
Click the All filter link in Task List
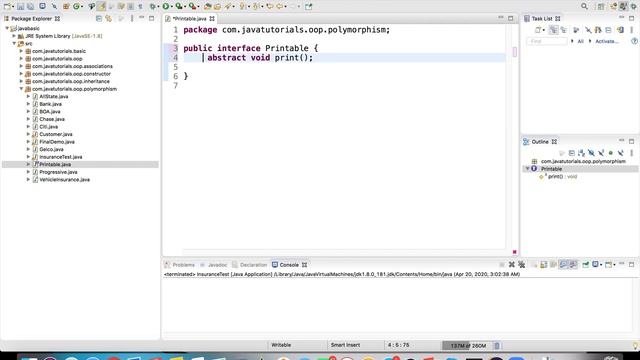[x=580, y=41]
